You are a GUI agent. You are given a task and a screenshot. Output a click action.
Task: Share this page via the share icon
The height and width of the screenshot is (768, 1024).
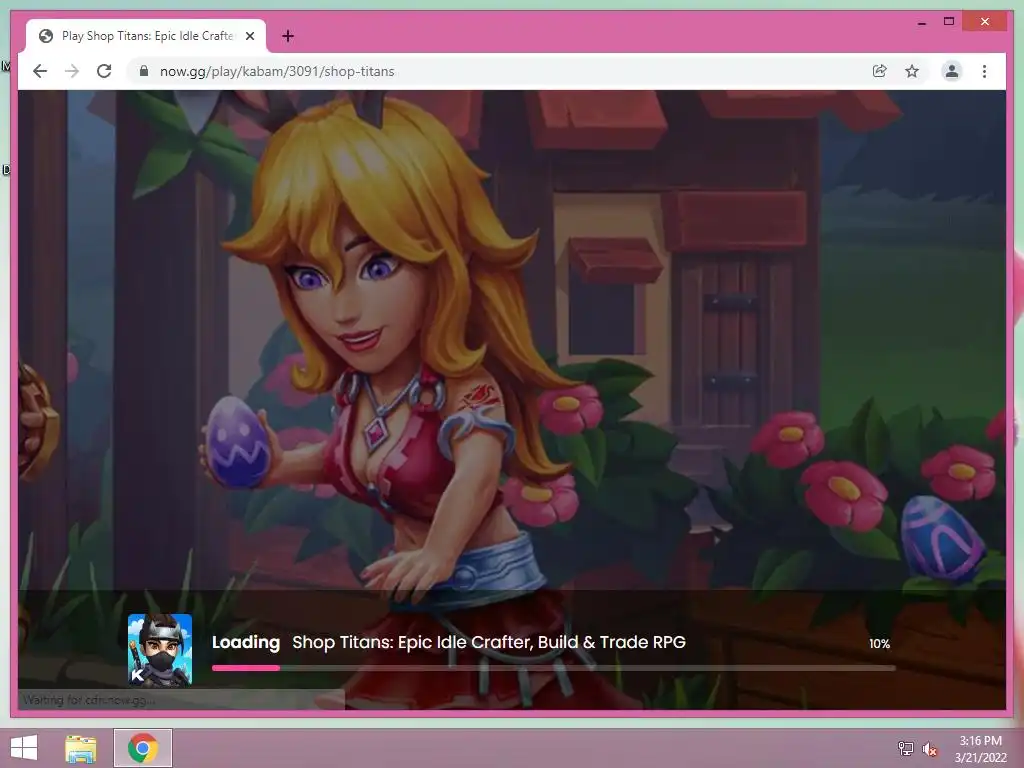point(880,71)
